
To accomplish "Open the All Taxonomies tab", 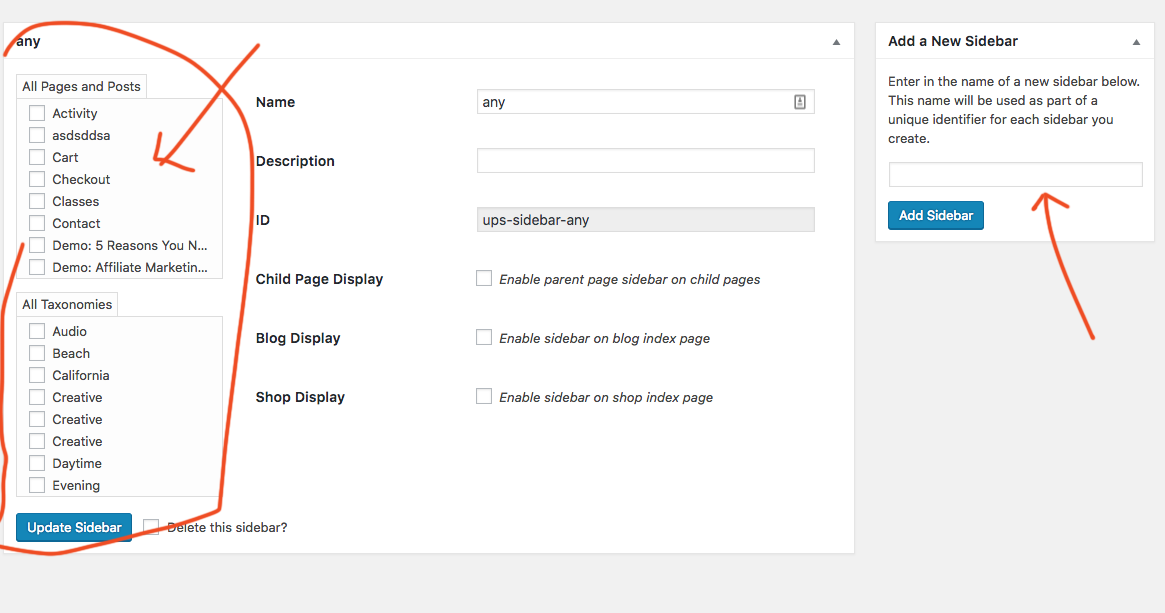I will 67,305.
